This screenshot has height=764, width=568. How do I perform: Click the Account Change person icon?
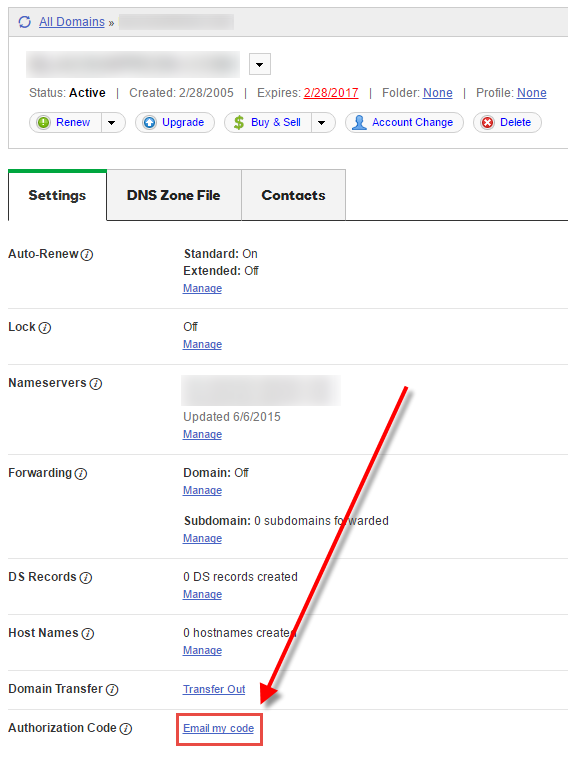(359, 122)
